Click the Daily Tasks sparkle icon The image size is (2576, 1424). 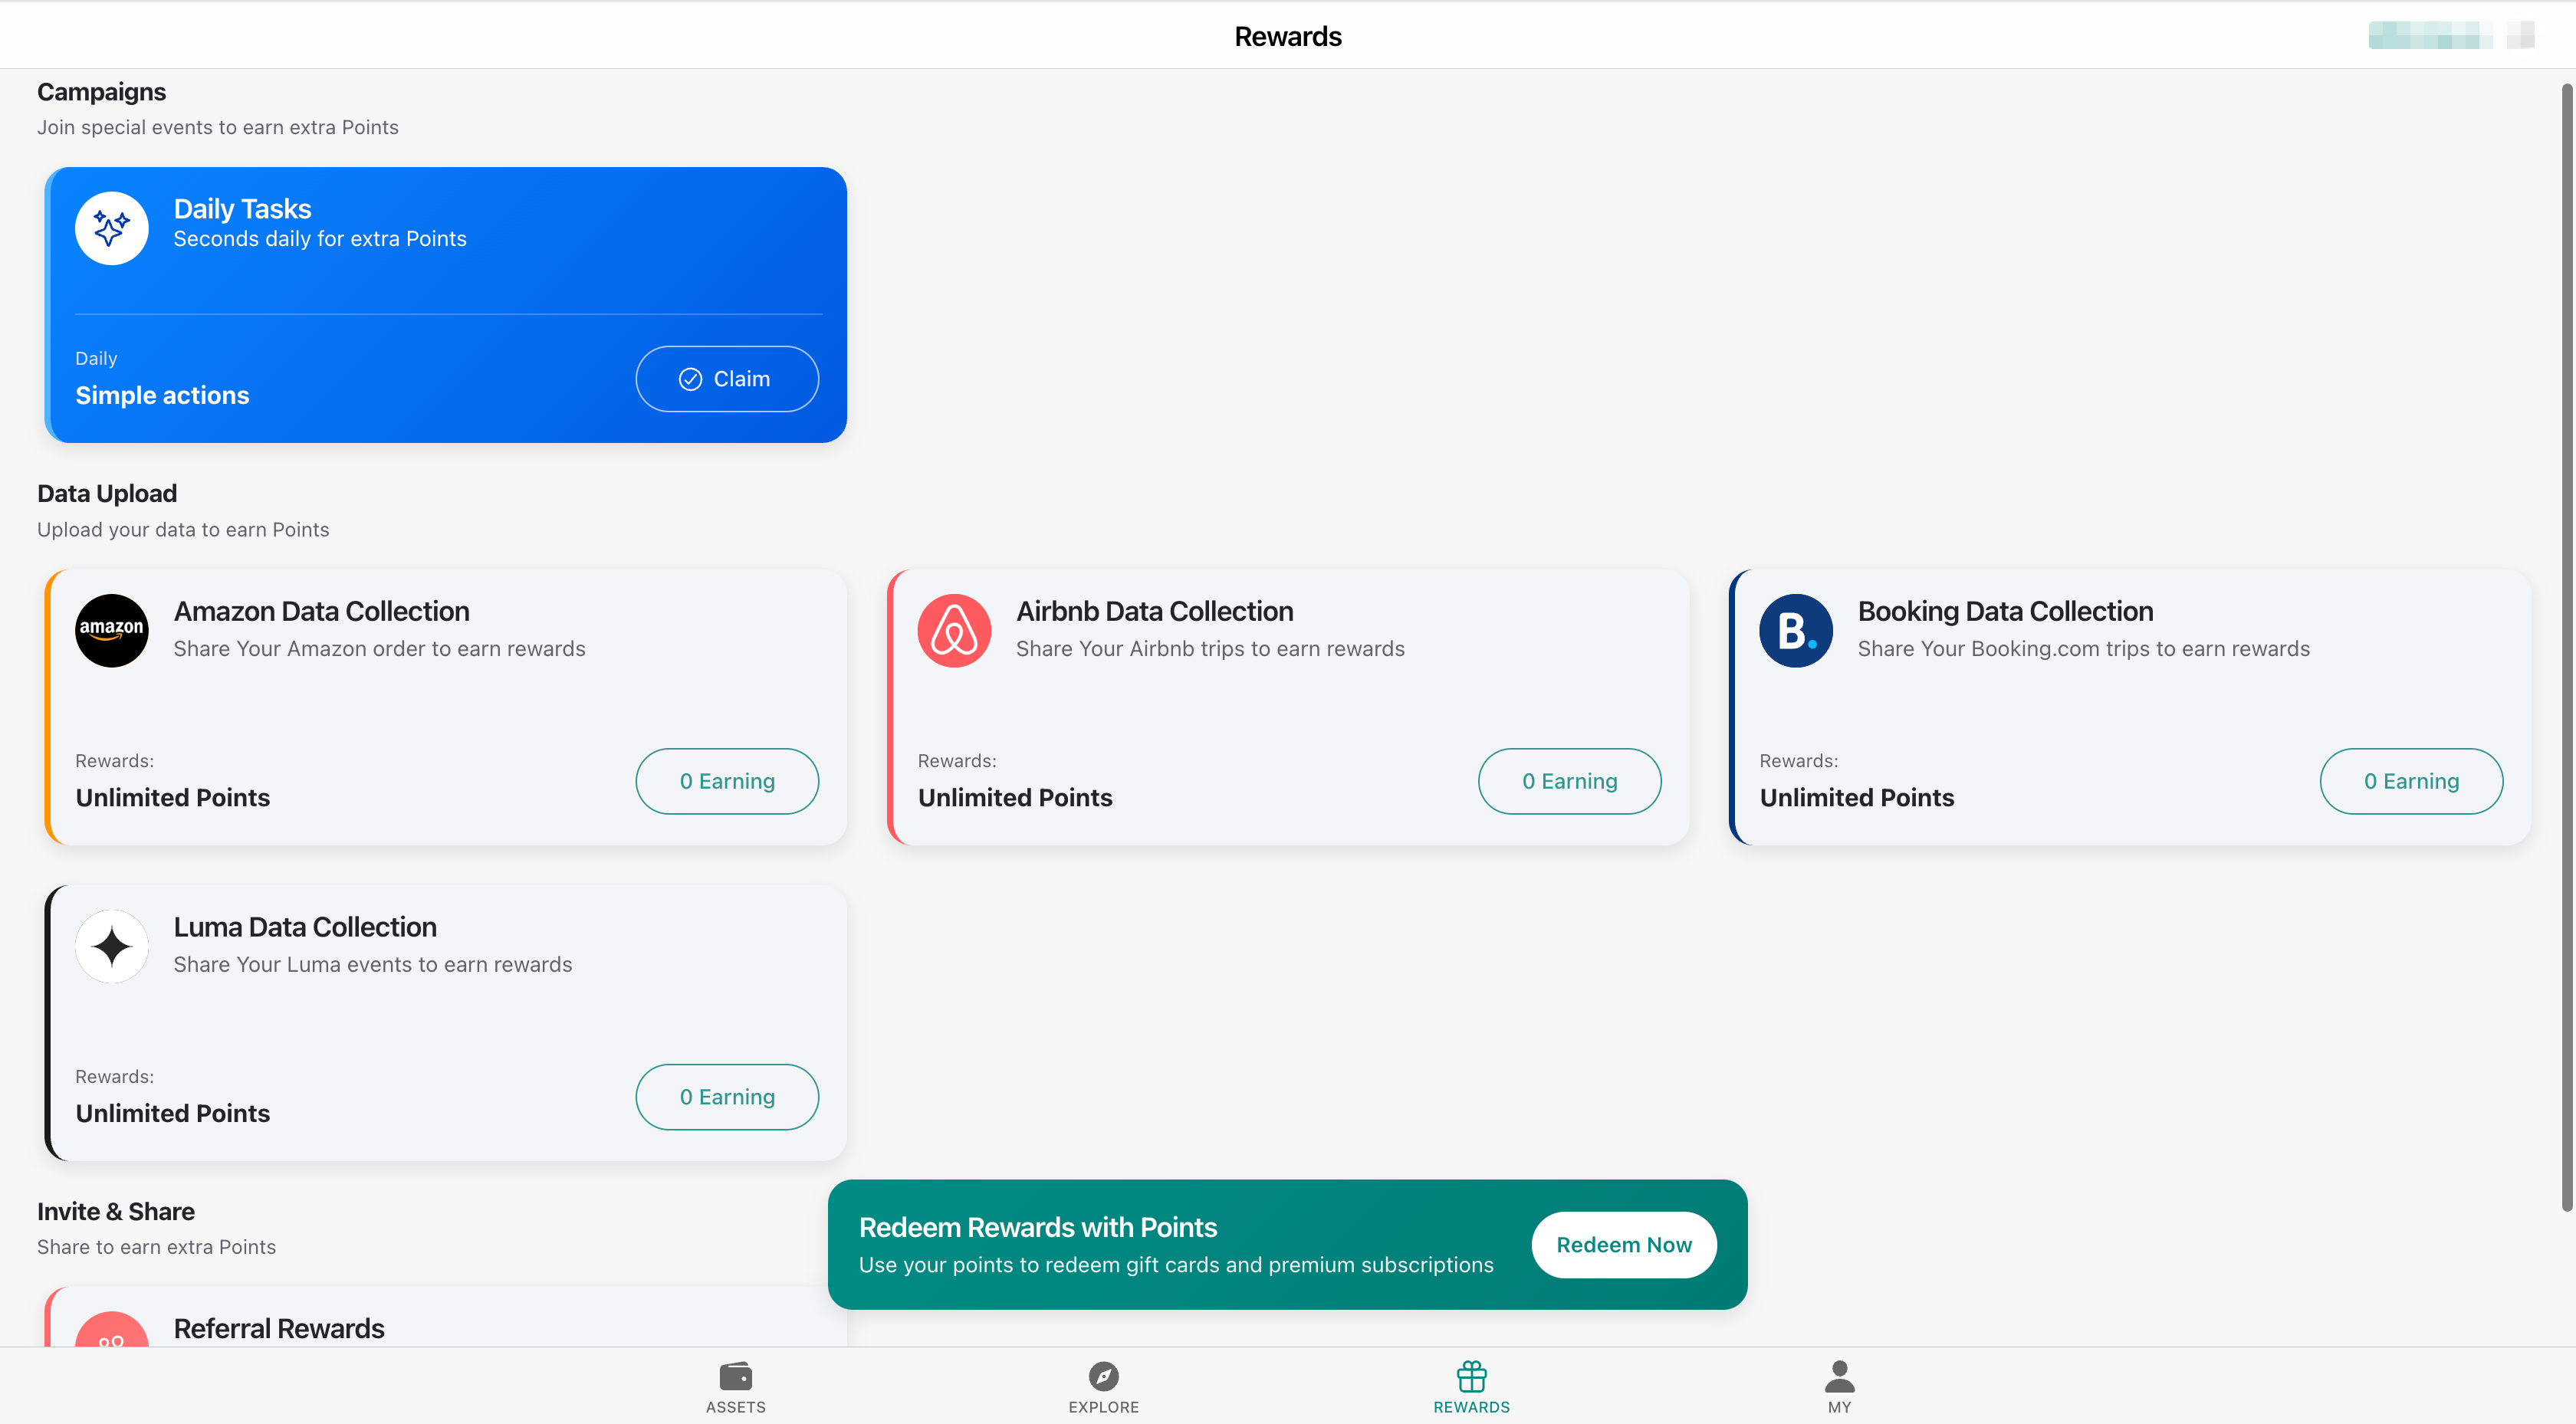(111, 228)
